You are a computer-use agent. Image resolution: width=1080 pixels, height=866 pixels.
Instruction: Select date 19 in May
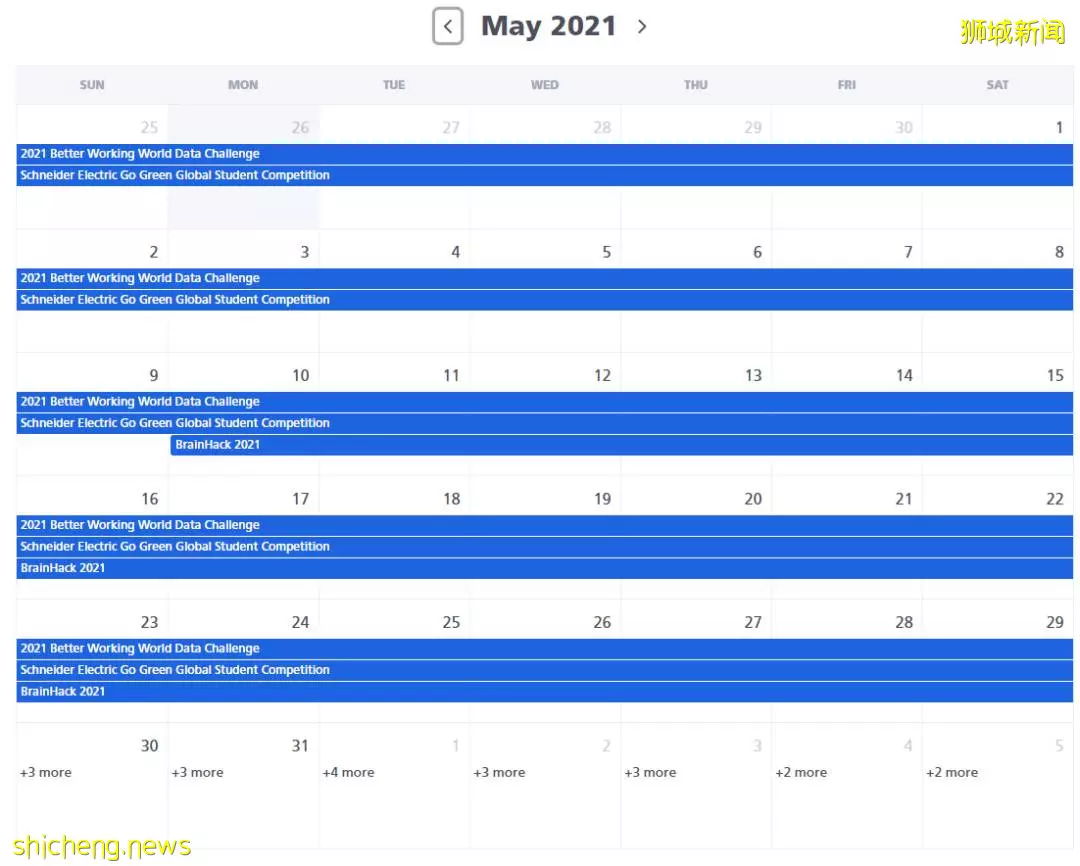(602, 499)
